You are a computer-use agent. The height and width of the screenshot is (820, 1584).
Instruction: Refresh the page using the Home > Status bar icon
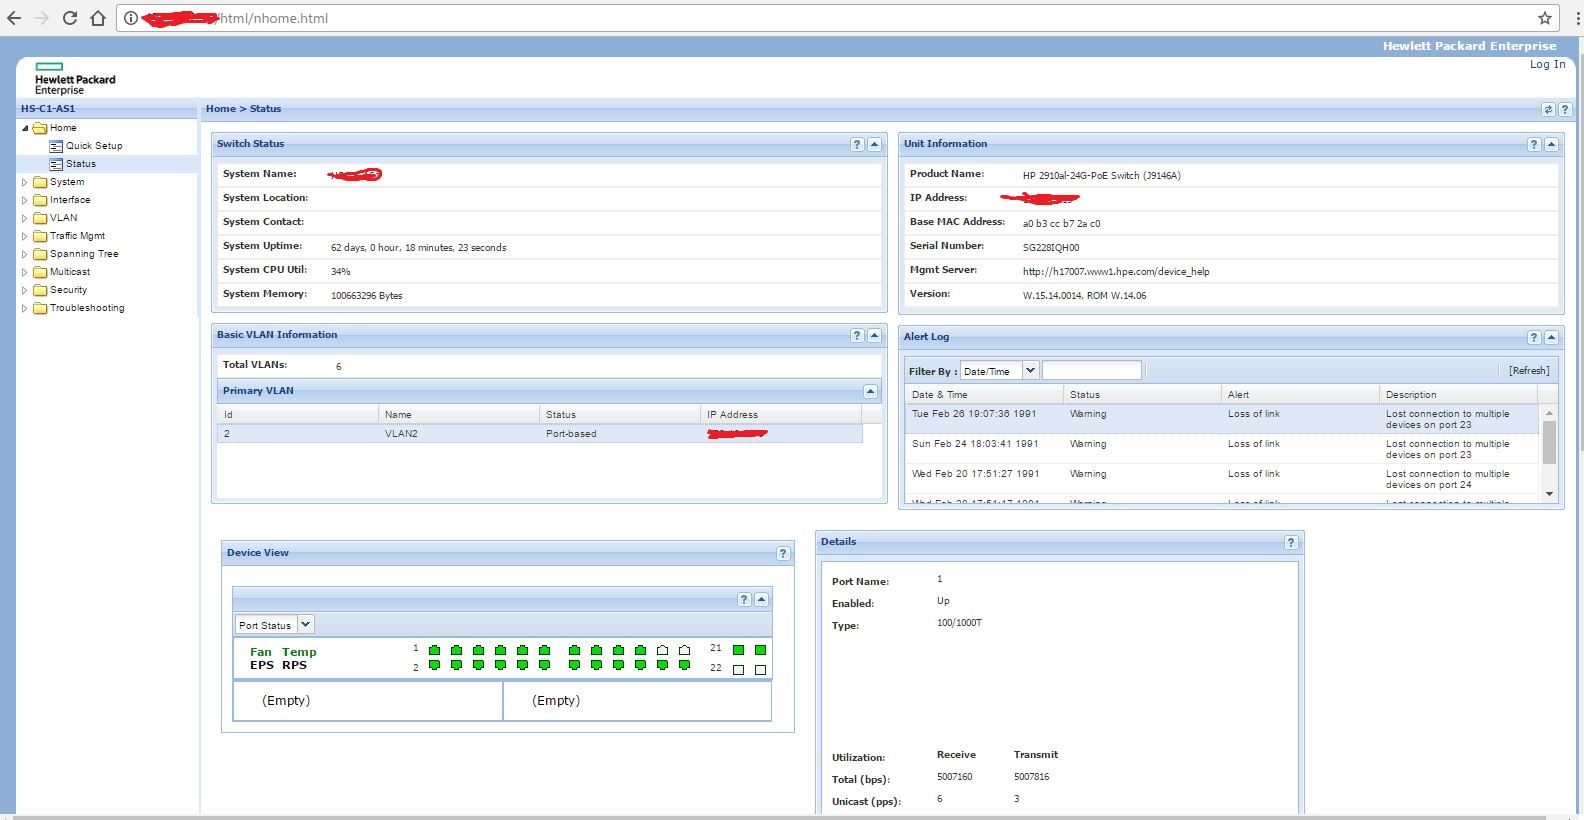pyautogui.click(x=1548, y=109)
